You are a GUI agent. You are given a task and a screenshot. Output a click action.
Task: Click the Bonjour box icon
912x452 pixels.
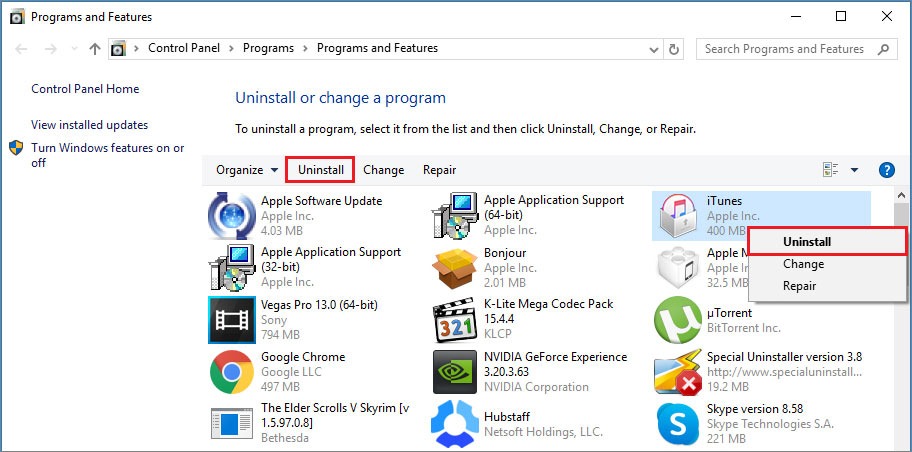455,268
